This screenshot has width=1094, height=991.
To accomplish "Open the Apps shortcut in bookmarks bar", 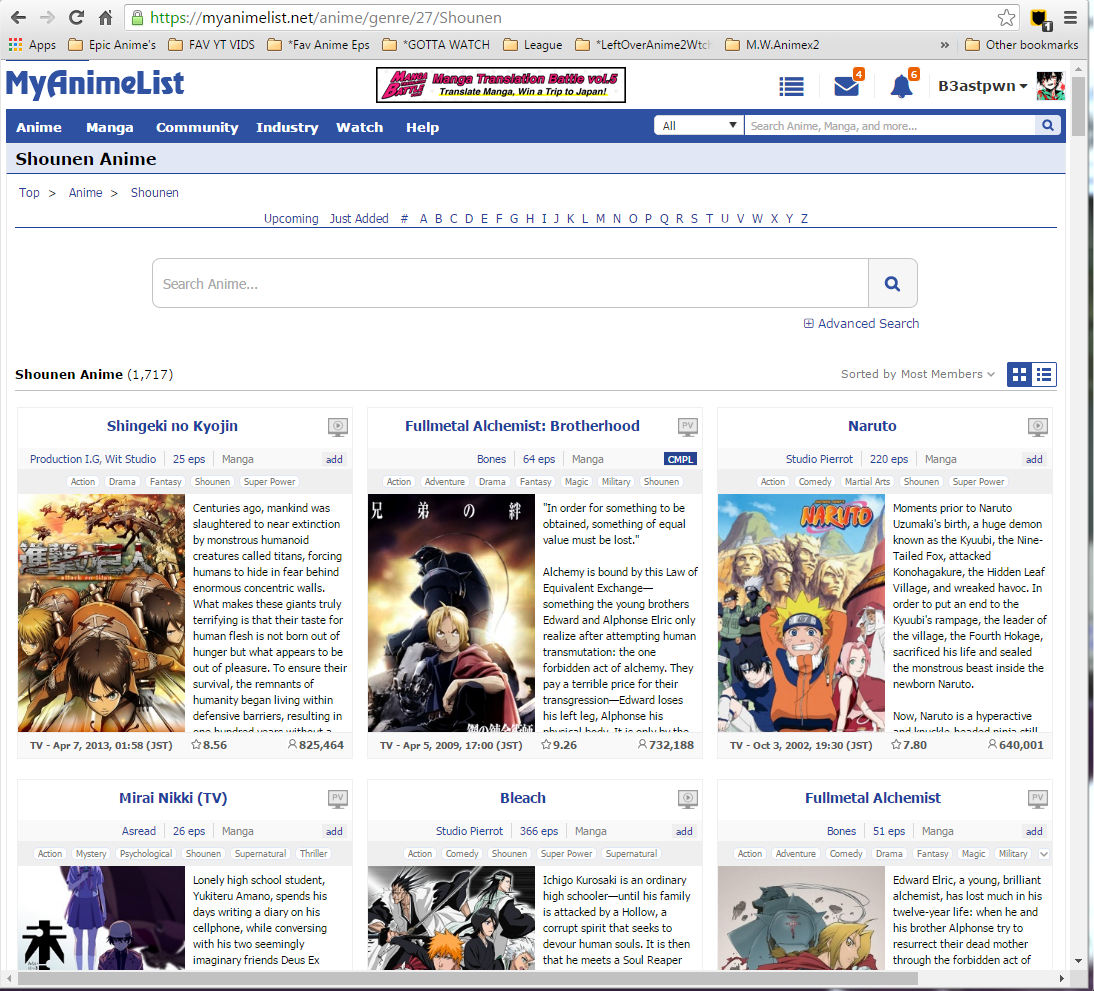I will [32, 45].
